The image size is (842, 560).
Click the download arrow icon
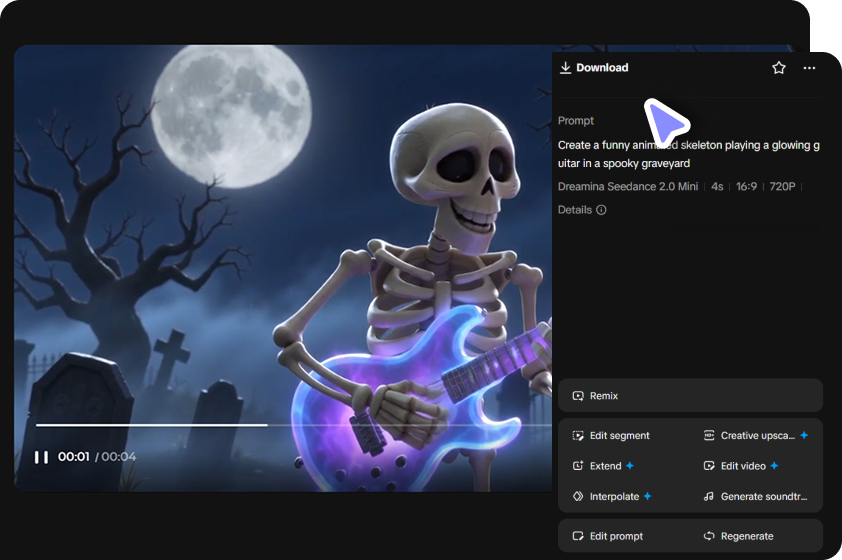tap(565, 68)
